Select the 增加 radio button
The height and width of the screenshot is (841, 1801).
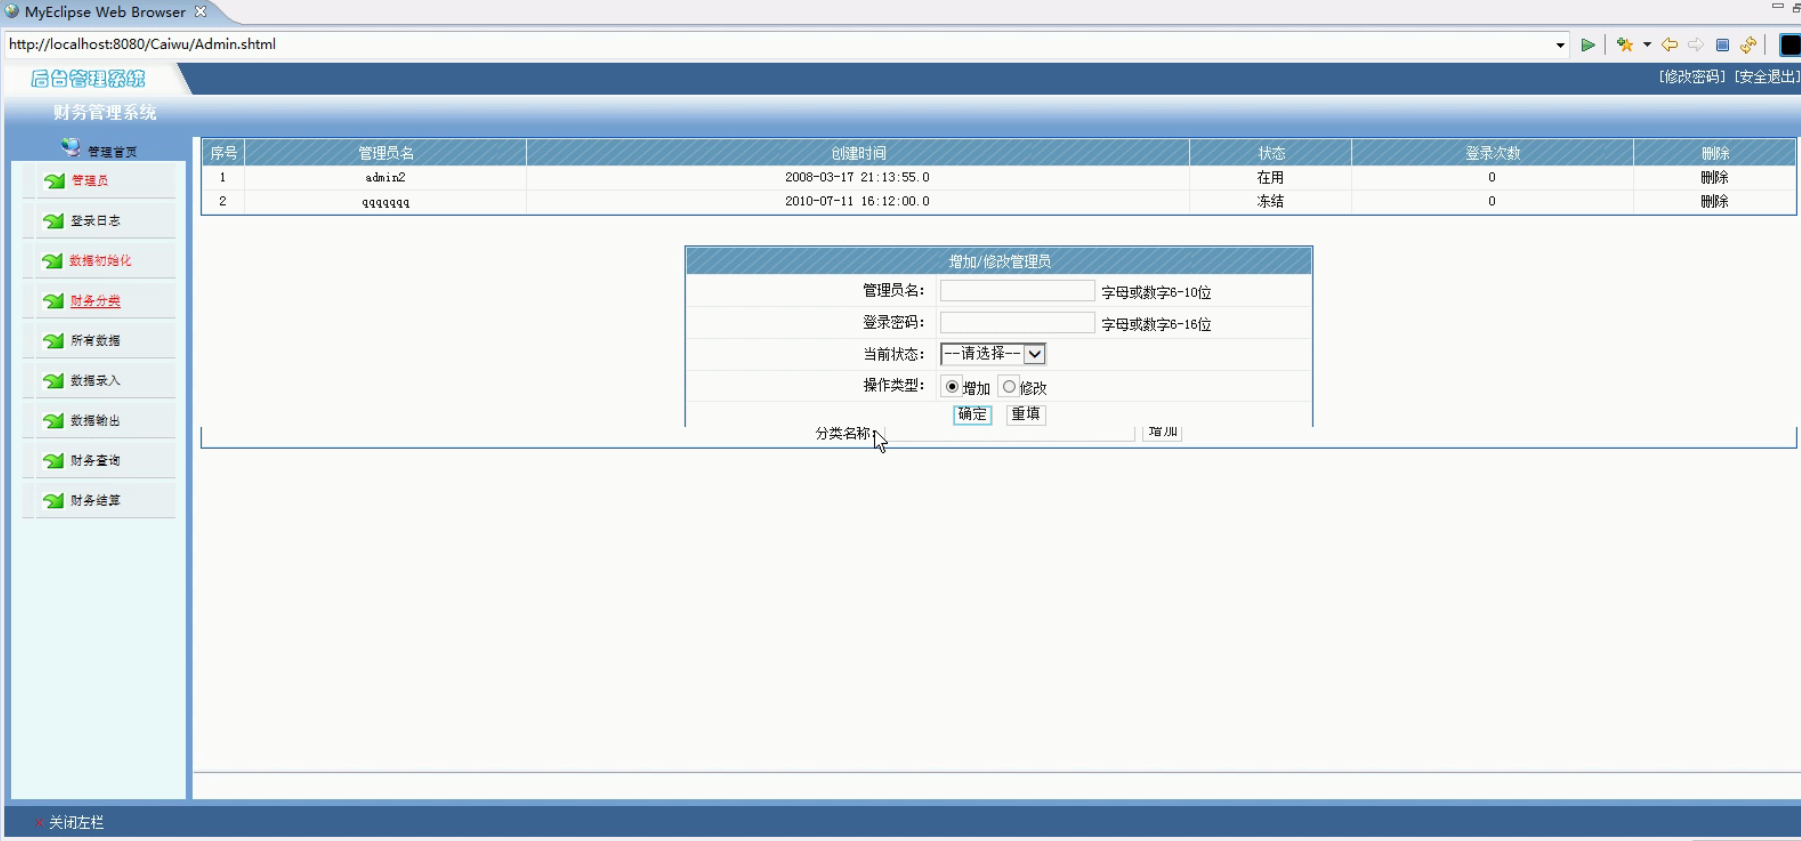[952, 387]
